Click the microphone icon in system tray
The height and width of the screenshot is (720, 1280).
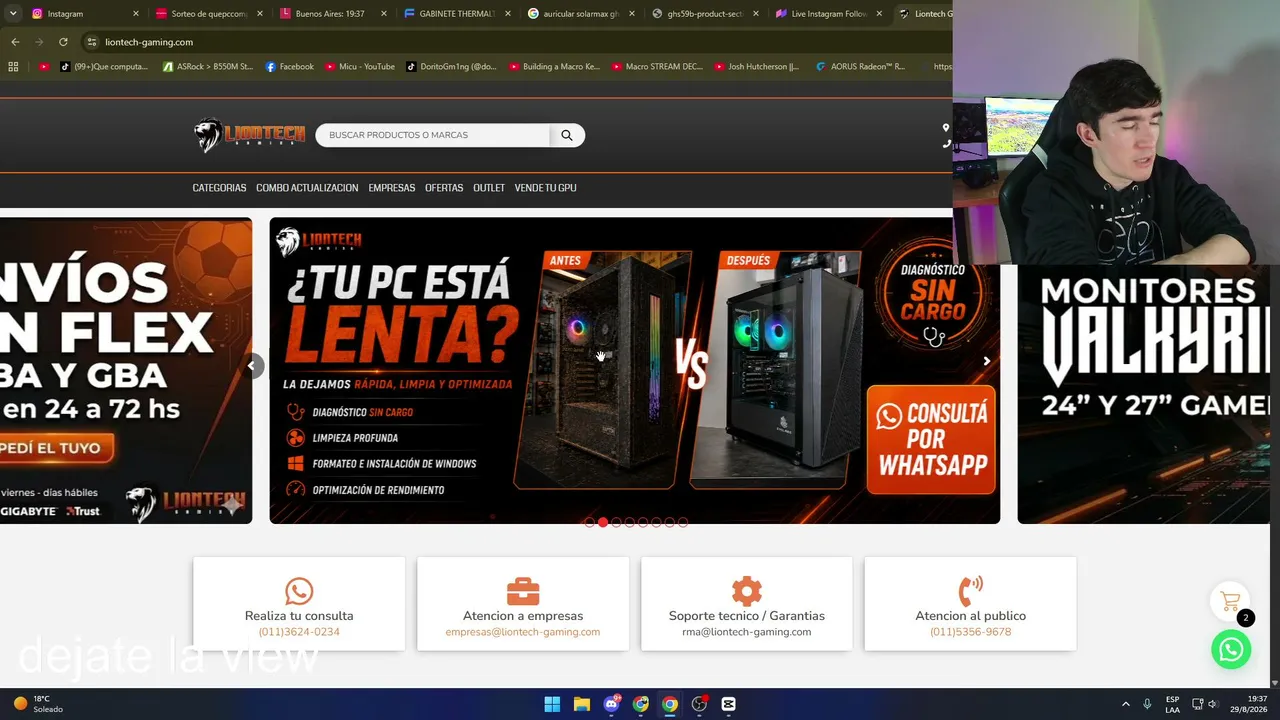click(1147, 704)
